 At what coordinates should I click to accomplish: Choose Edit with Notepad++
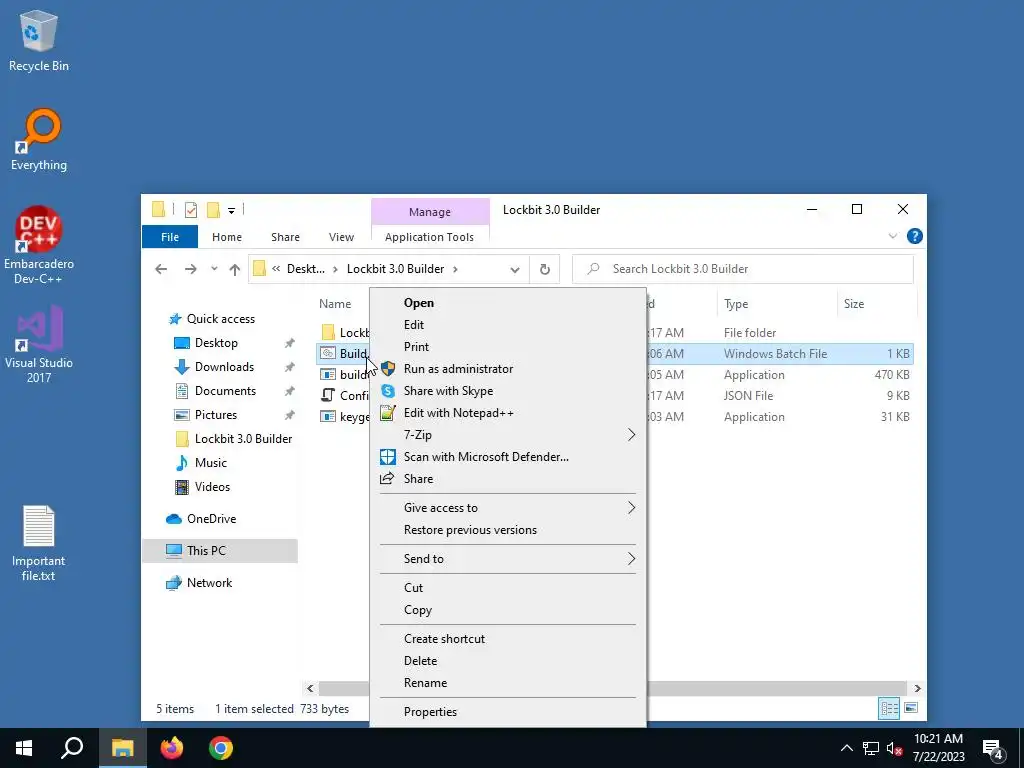pyautogui.click(x=508, y=413)
